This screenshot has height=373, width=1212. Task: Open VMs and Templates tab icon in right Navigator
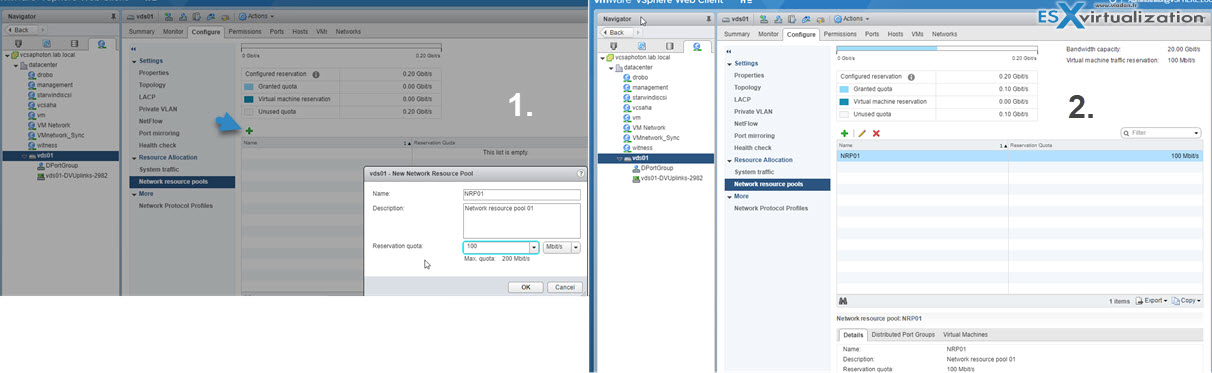(641, 46)
